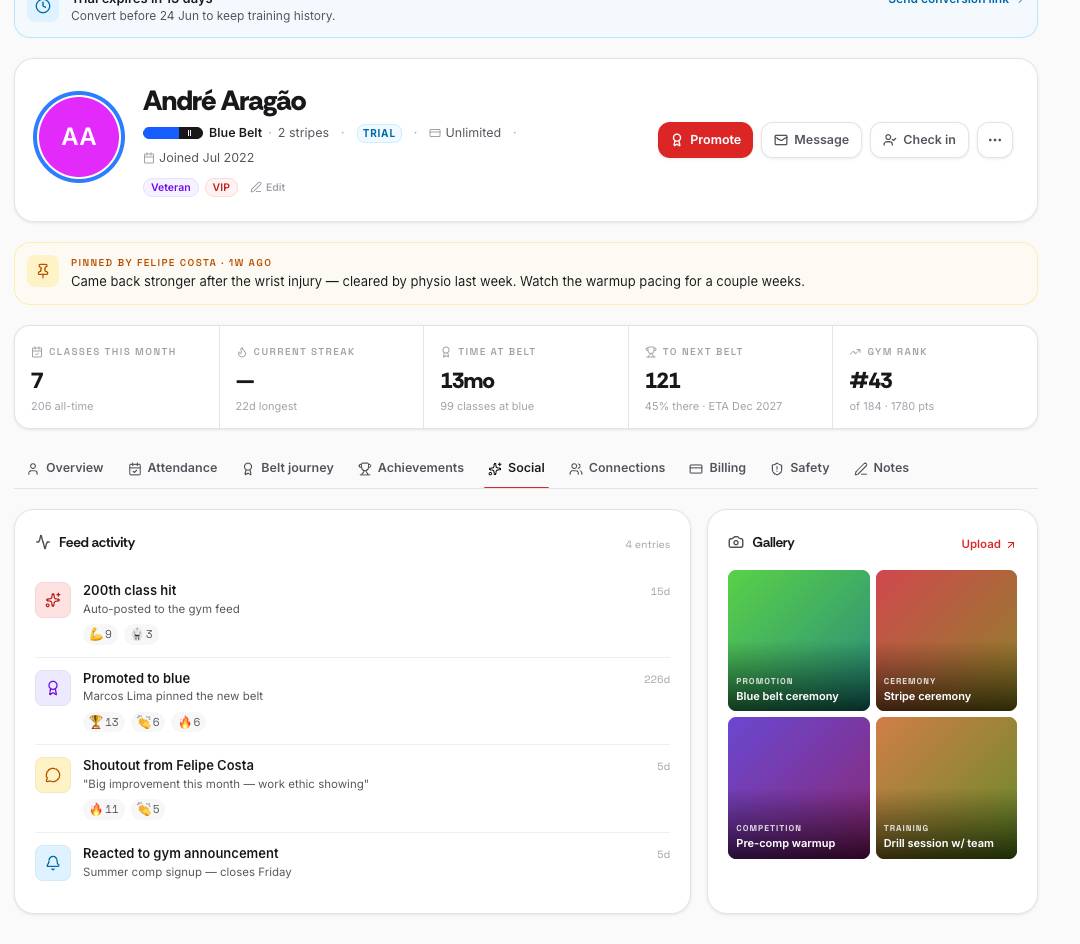Click the award icon by Time at belt

click(446, 352)
